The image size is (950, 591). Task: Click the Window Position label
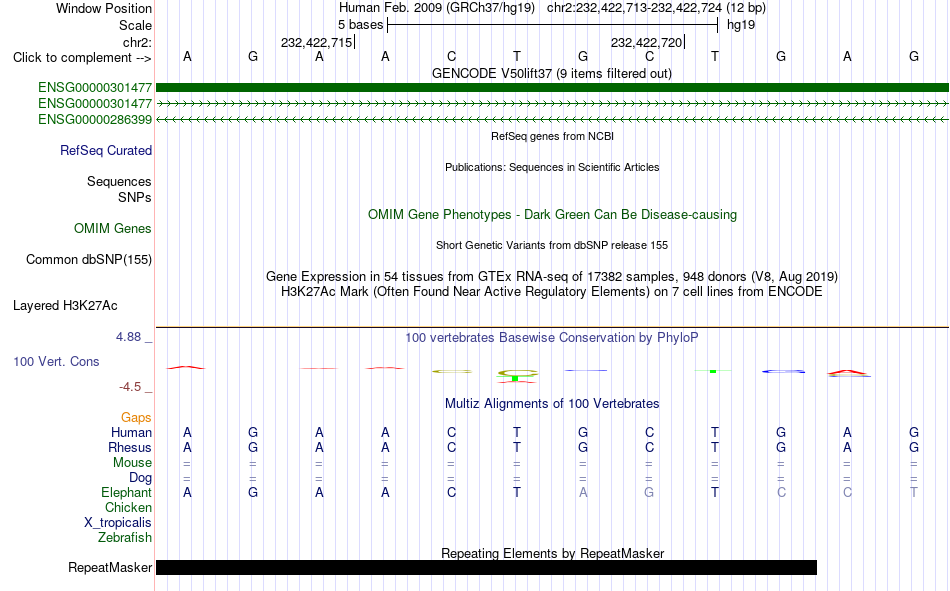point(104,8)
